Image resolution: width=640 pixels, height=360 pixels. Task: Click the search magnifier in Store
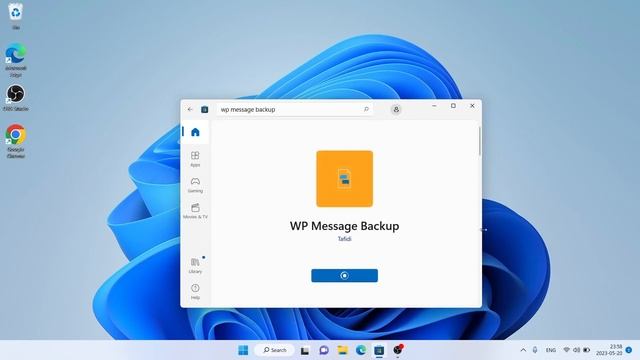tap(366, 109)
